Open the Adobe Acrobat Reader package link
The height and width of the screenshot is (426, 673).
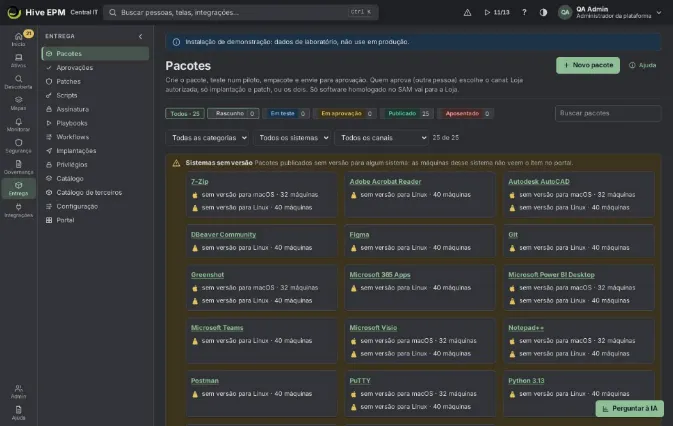pyautogui.click(x=385, y=181)
